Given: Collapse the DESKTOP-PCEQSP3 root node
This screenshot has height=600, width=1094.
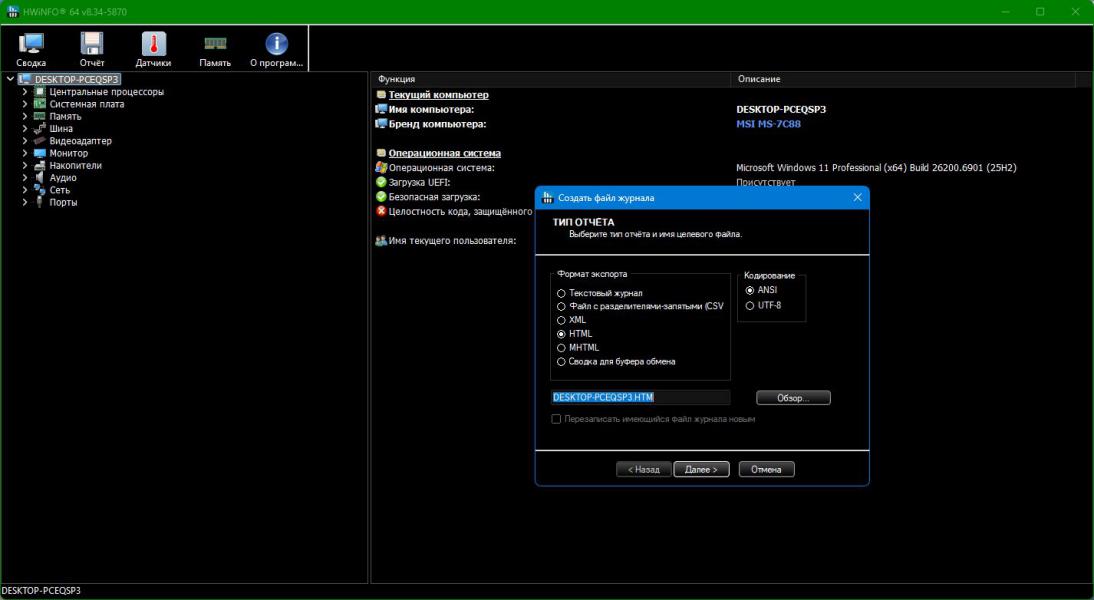Looking at the screenshot, I should point(10,79).
